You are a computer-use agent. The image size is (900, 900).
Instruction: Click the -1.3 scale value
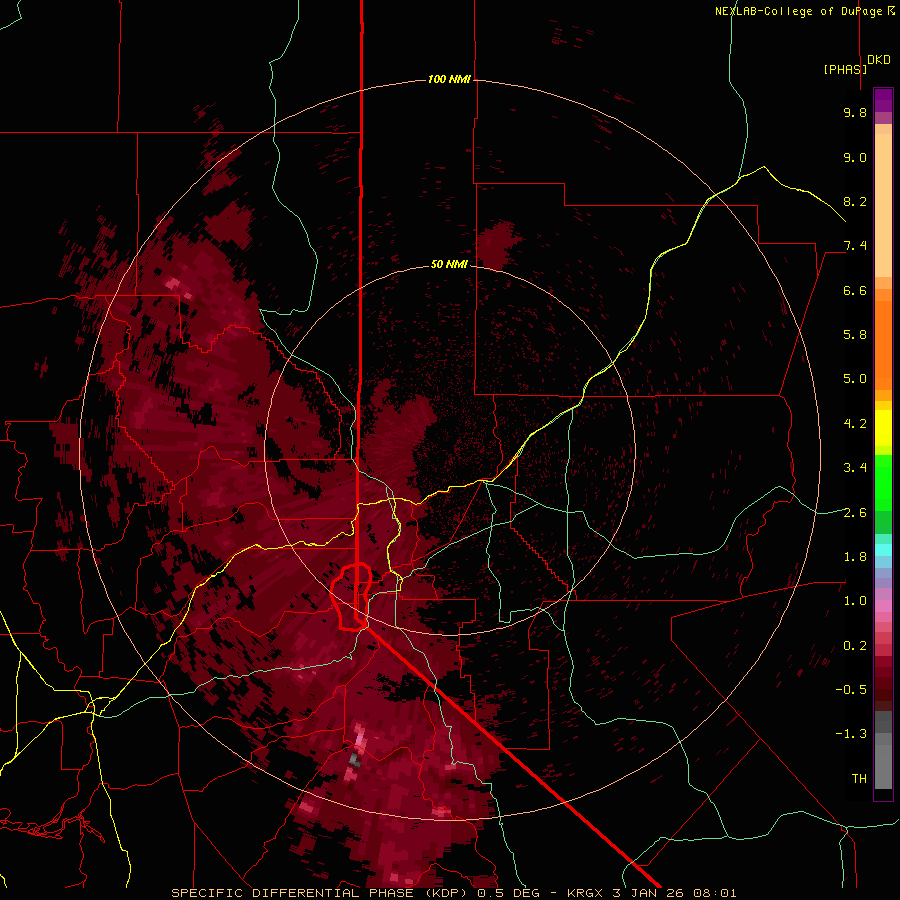click(851, 734)
